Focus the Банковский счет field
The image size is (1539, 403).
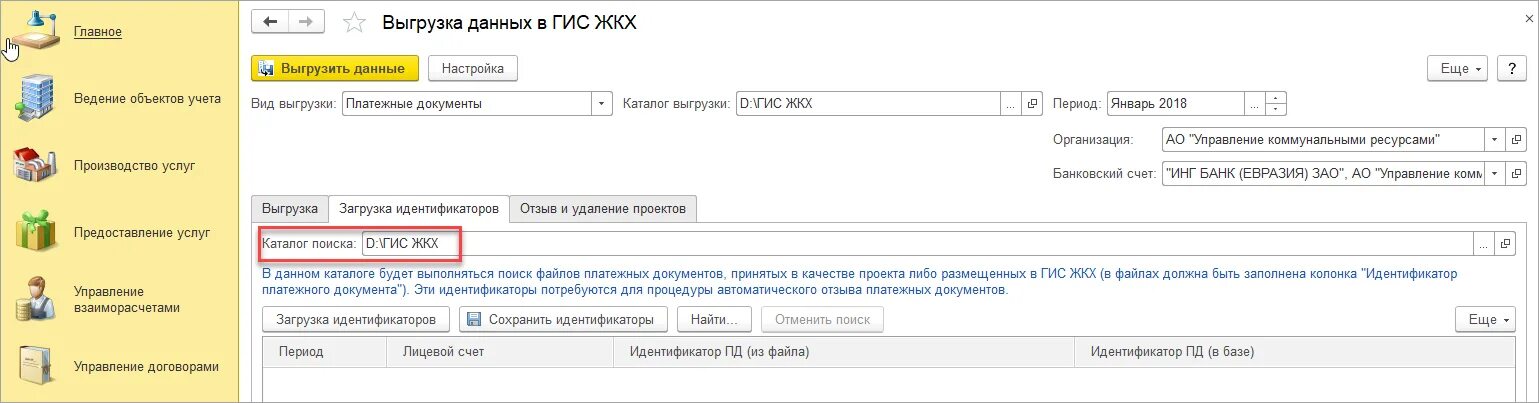1323,173
